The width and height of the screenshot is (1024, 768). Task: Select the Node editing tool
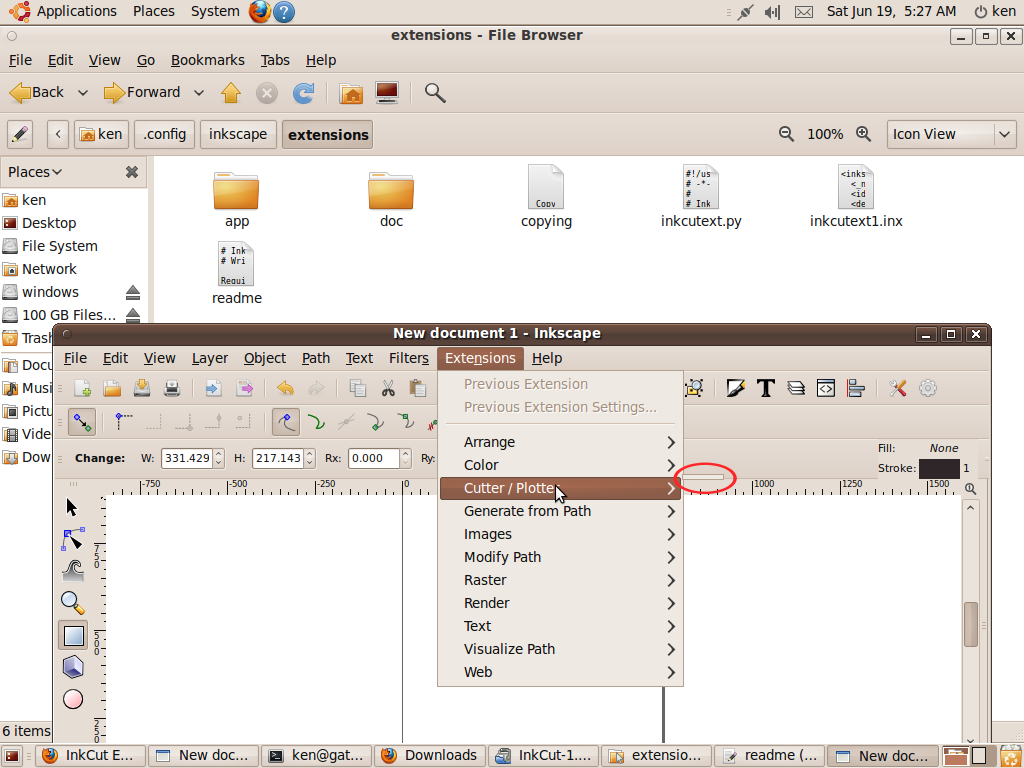(72, 538)
